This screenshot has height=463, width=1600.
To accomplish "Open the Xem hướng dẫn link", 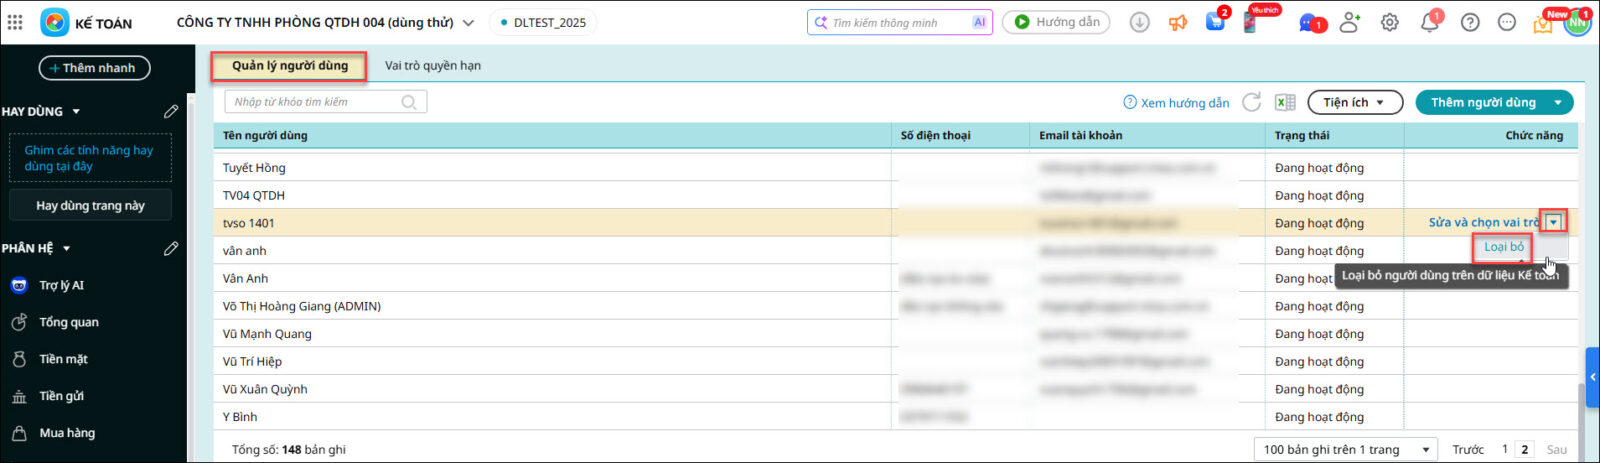I will tap(1176, 103).
